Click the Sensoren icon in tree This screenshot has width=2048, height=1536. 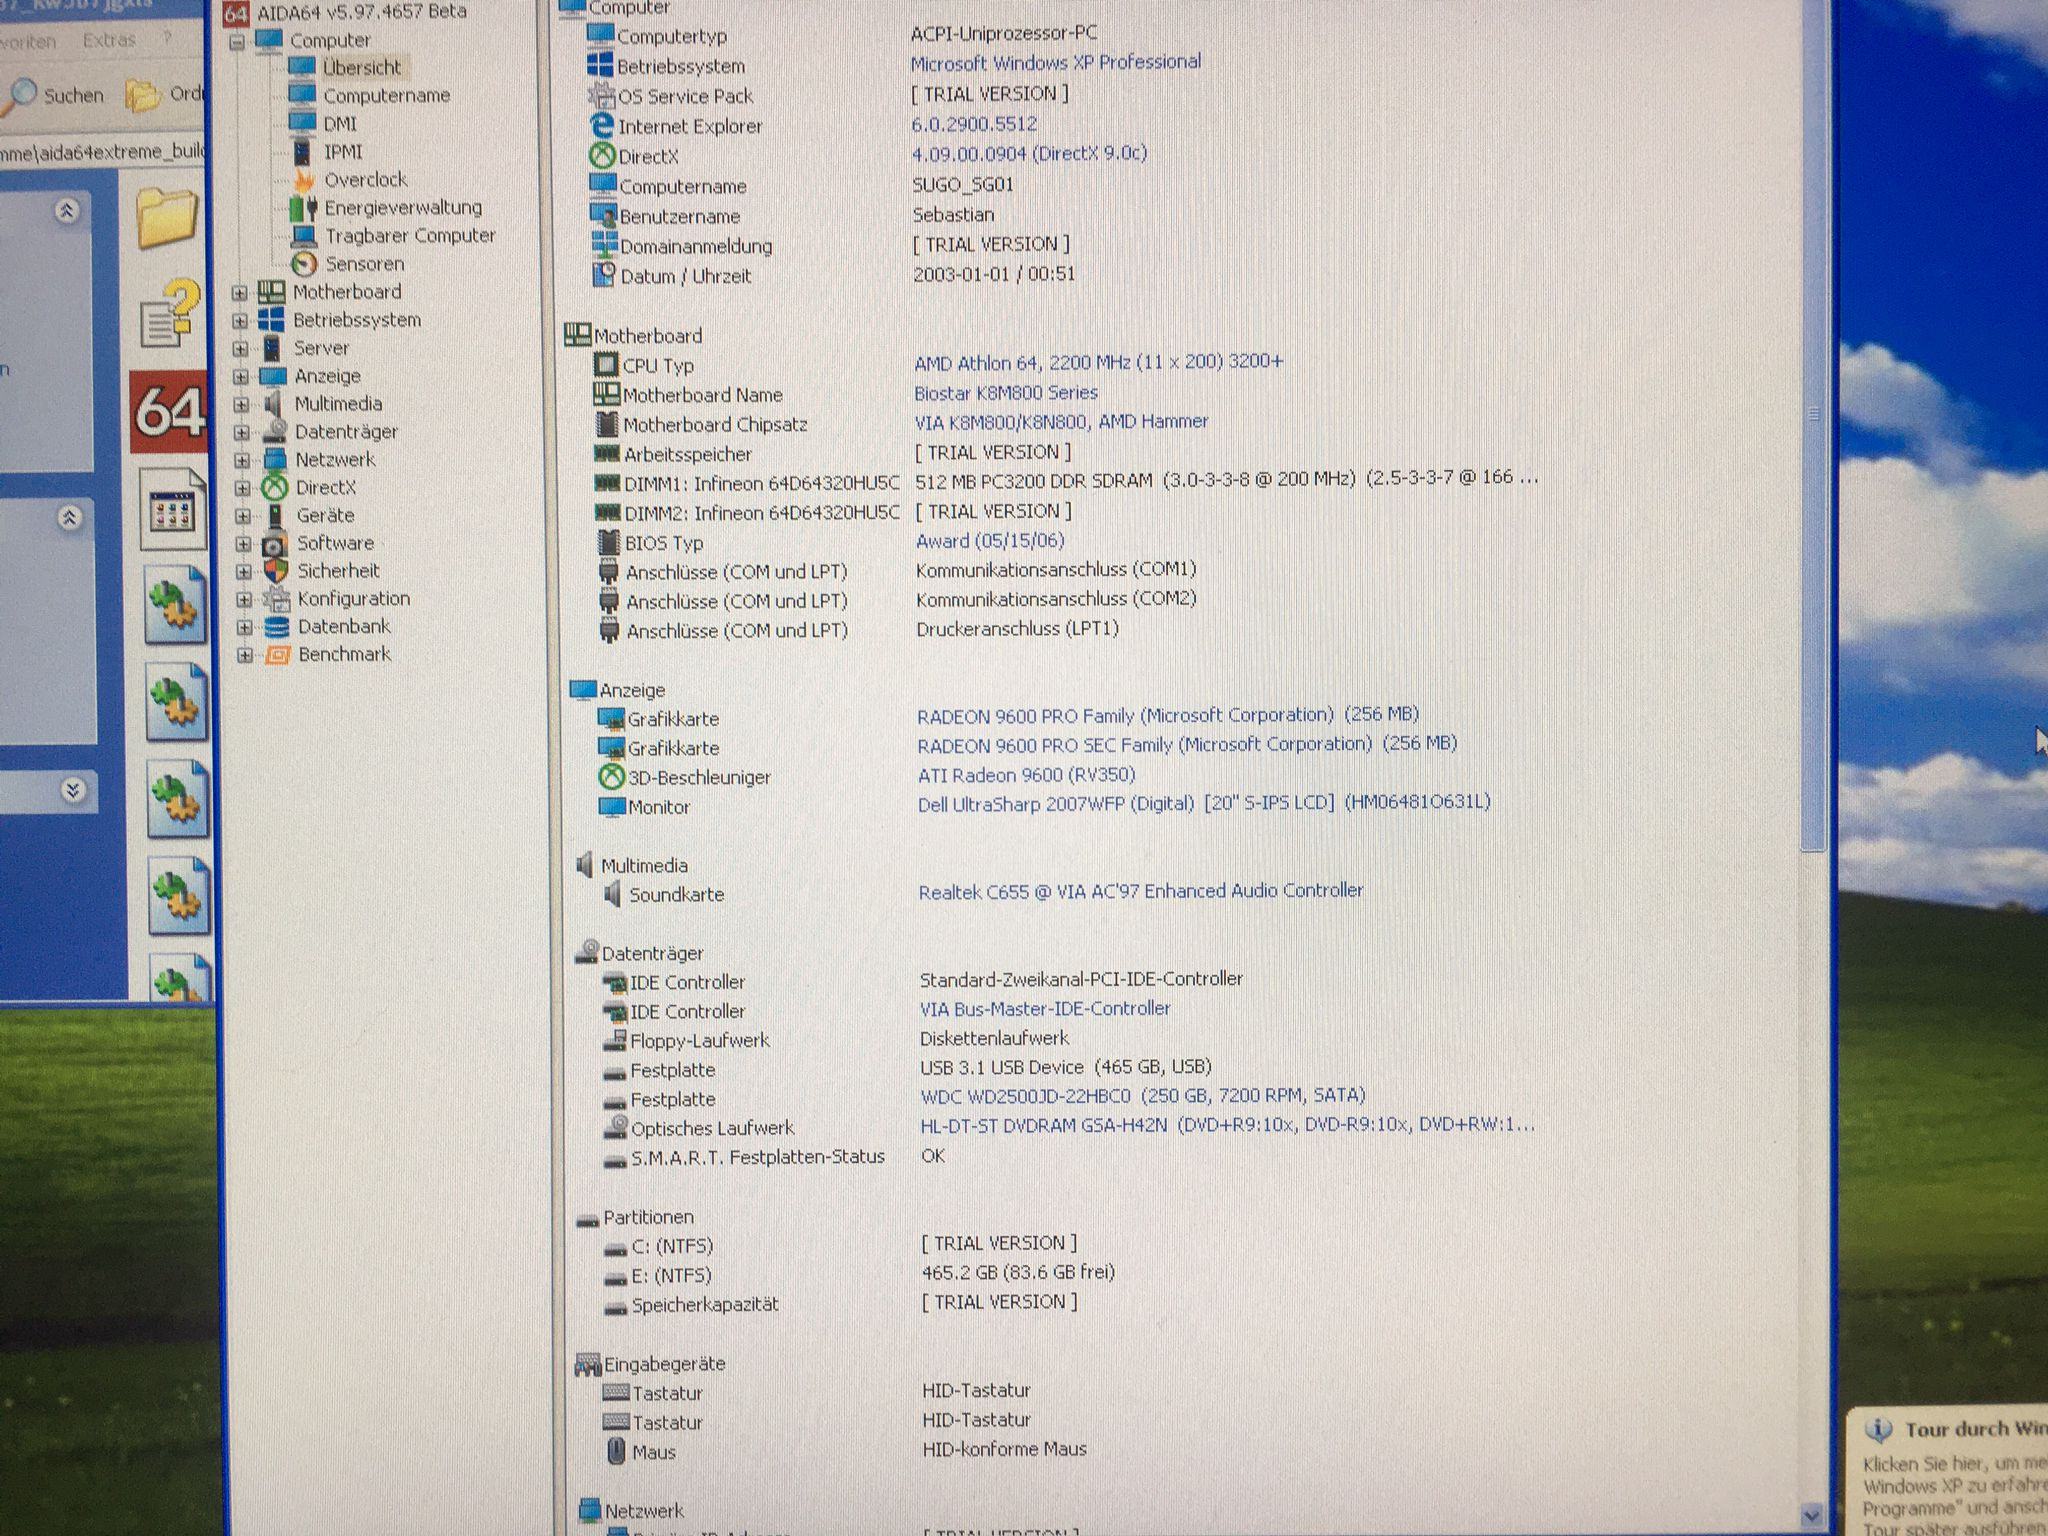point(304,264)
